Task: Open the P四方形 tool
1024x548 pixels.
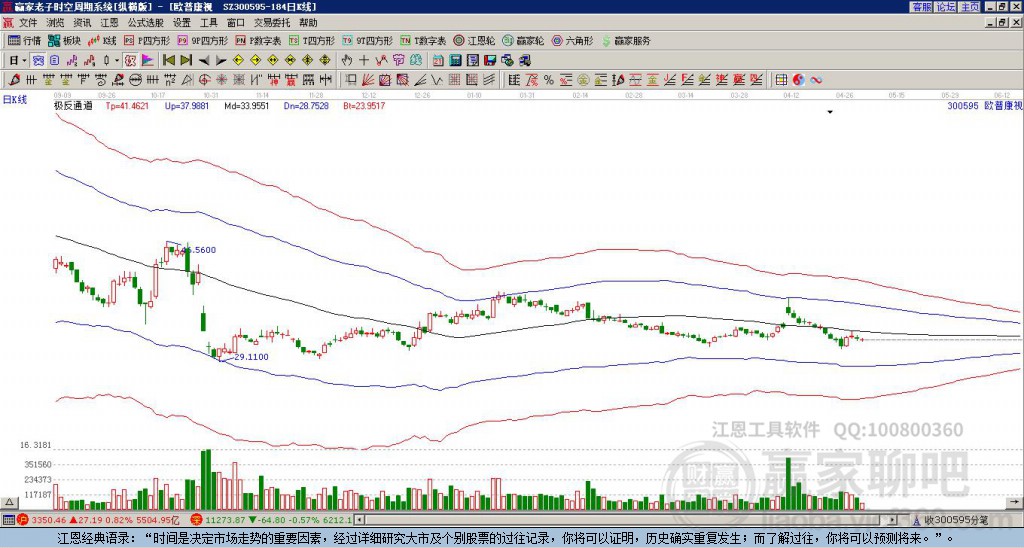Action: click(147, 40)
